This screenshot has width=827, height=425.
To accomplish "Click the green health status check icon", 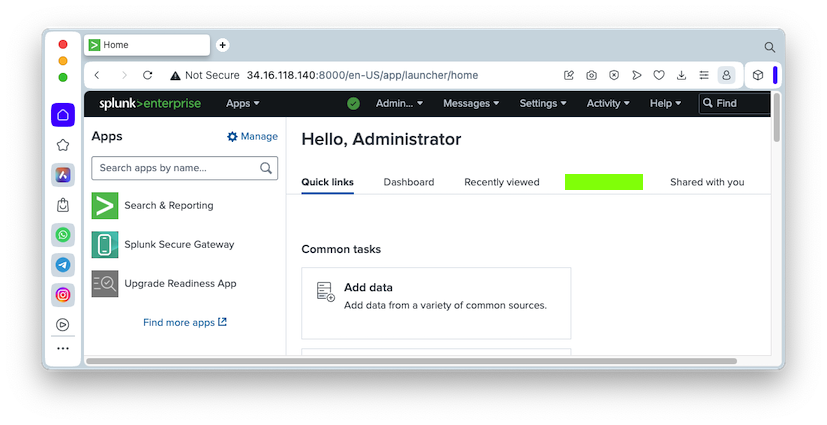I will click(353, 103).
